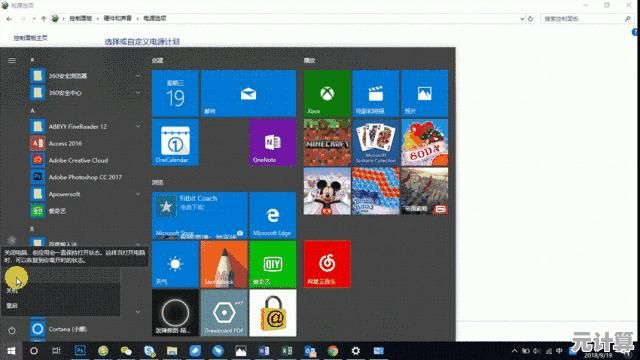This screenshot has height=360, width=640.
Task: Open address bar history dropdown
Action: (522, 19)
